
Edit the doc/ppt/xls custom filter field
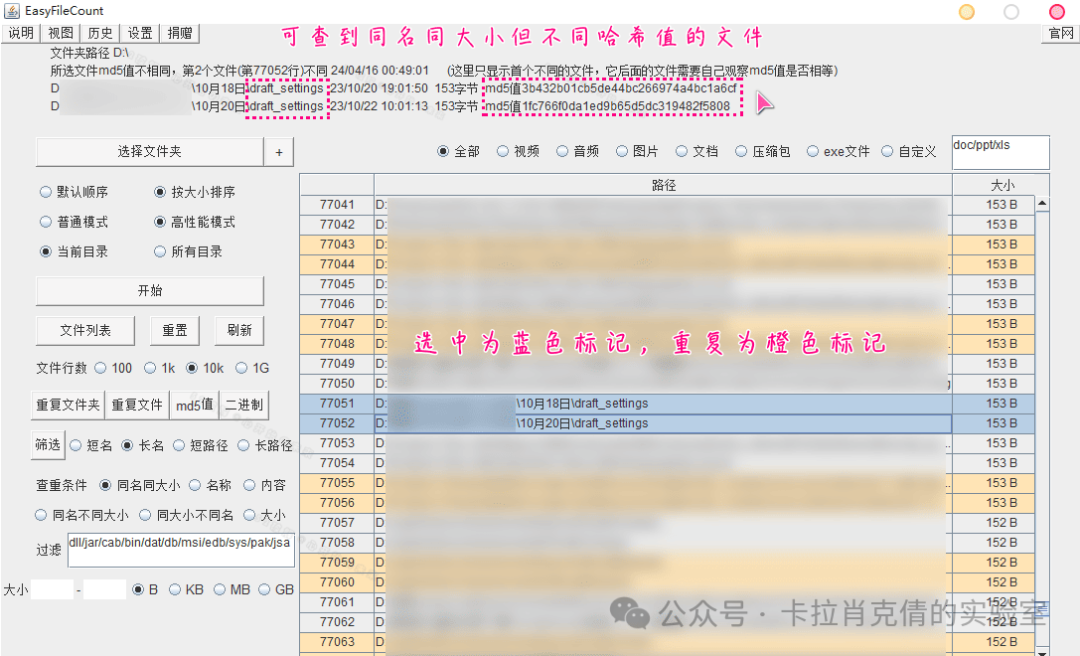click(1000, 152)
